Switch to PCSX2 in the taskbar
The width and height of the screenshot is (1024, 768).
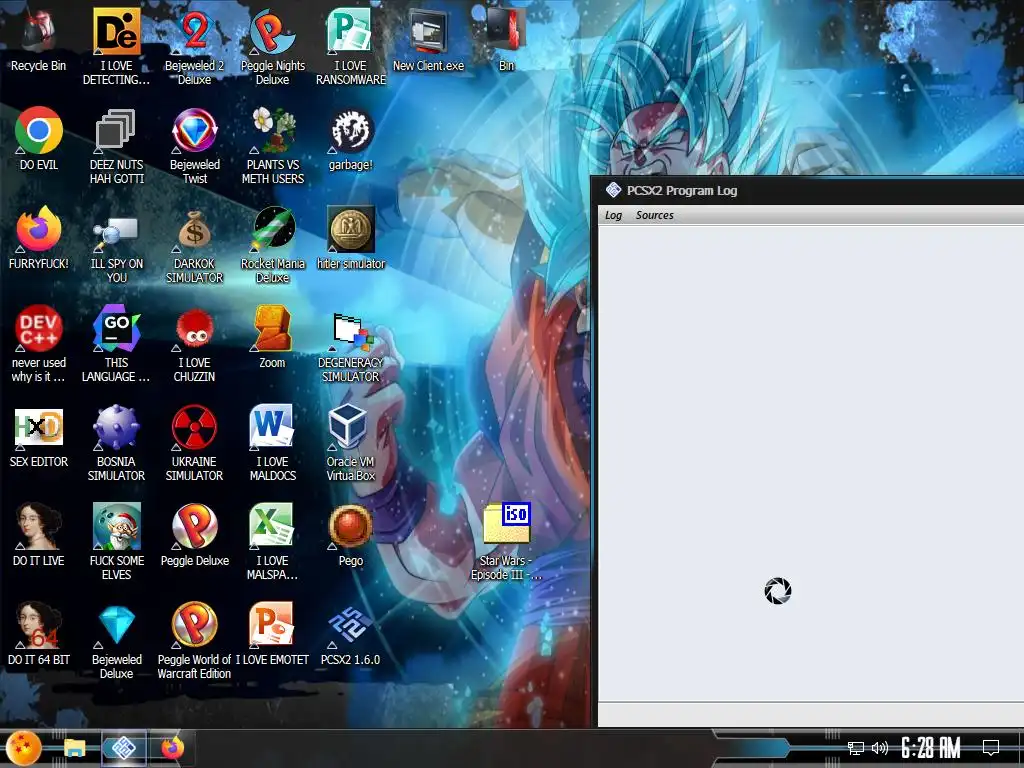tap(123, 748)
